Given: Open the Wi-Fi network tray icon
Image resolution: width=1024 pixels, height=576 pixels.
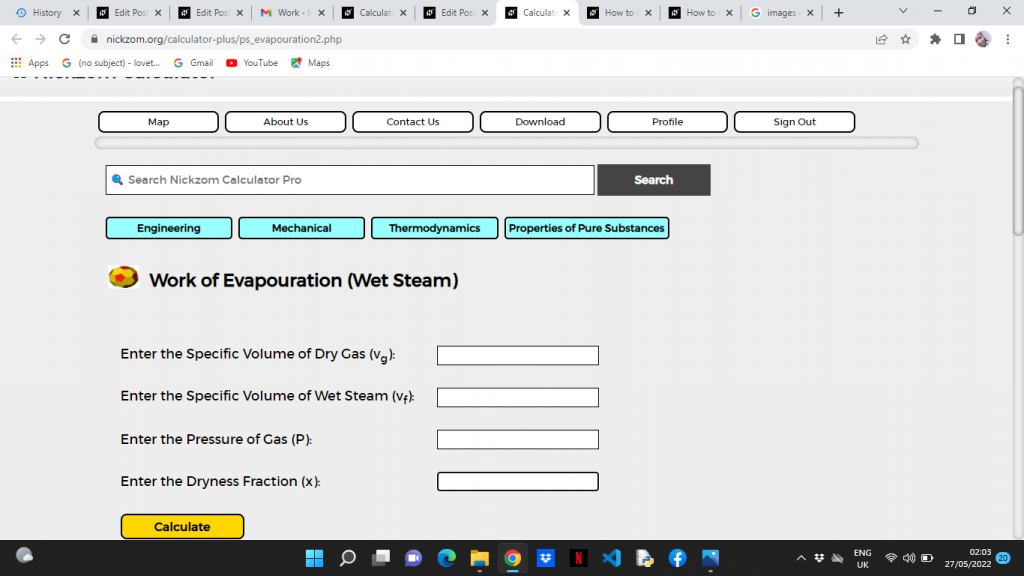Looking at the screenshot, I should (x=891, y=558).
